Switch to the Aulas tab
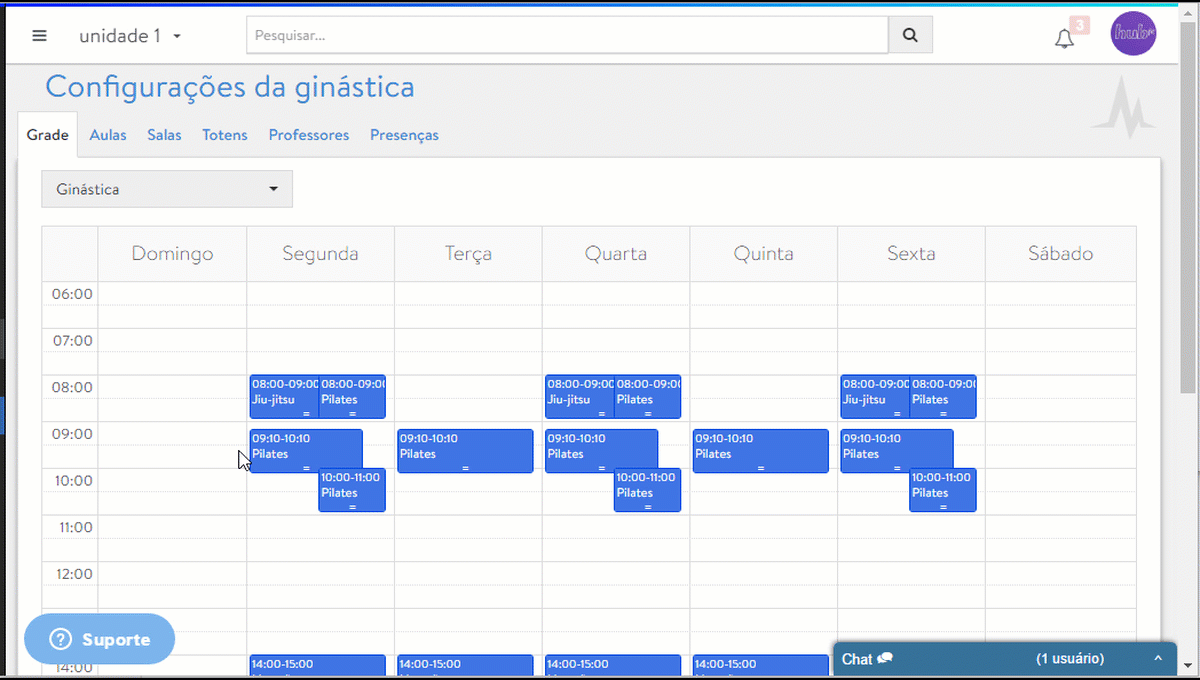This screenshot has height=680, width=1200. (108, 135)
